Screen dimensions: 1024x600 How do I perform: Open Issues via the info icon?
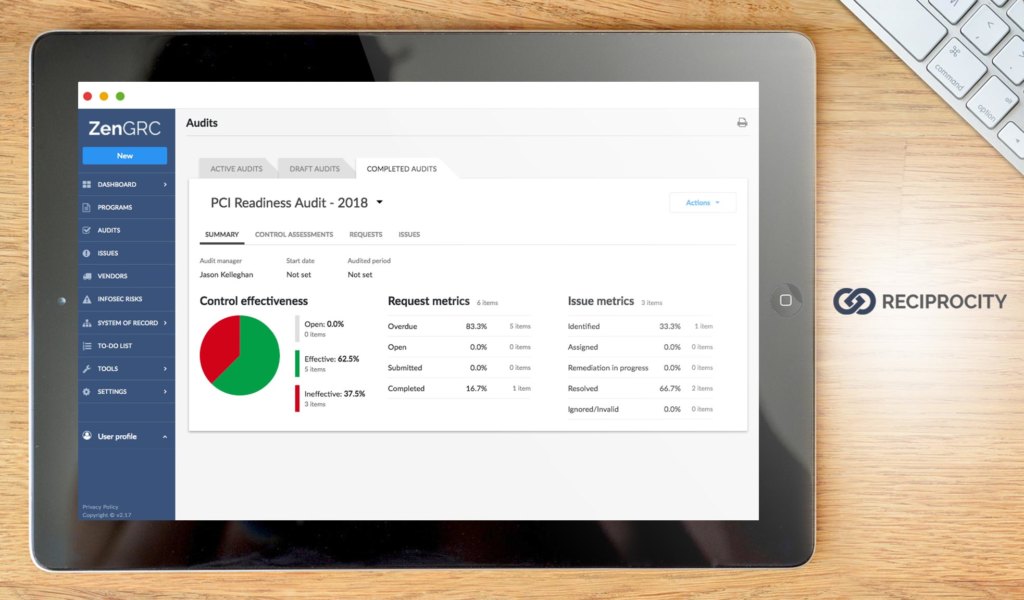(x=86, y=252)
